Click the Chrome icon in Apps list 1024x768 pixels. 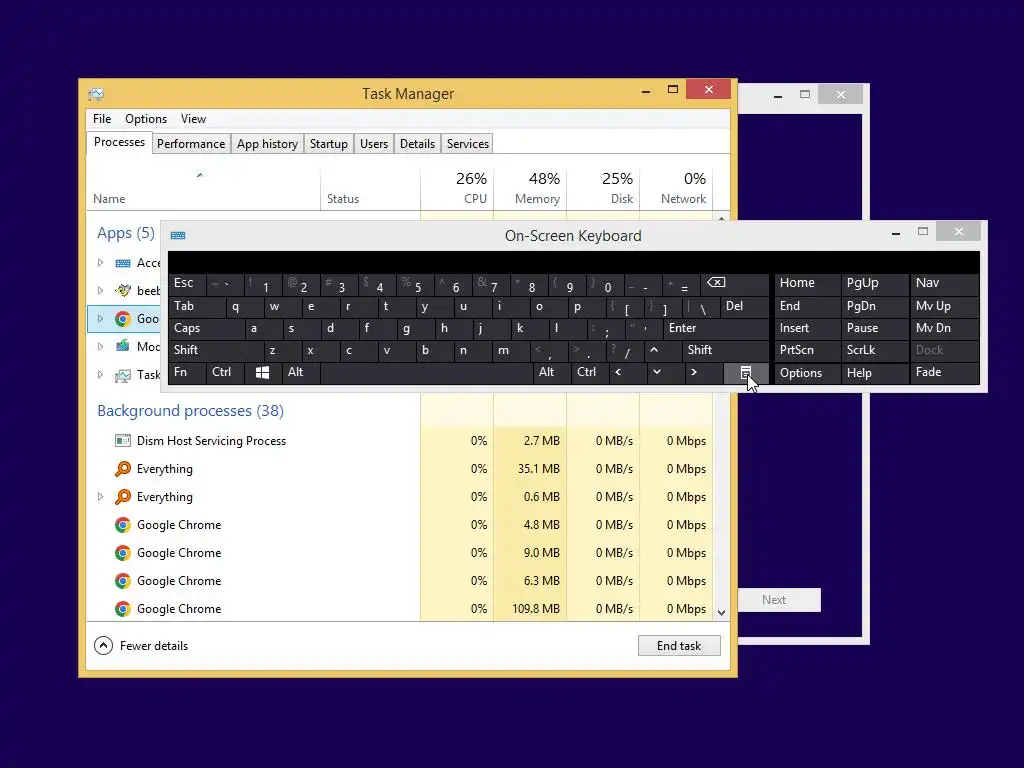(123, 319)
